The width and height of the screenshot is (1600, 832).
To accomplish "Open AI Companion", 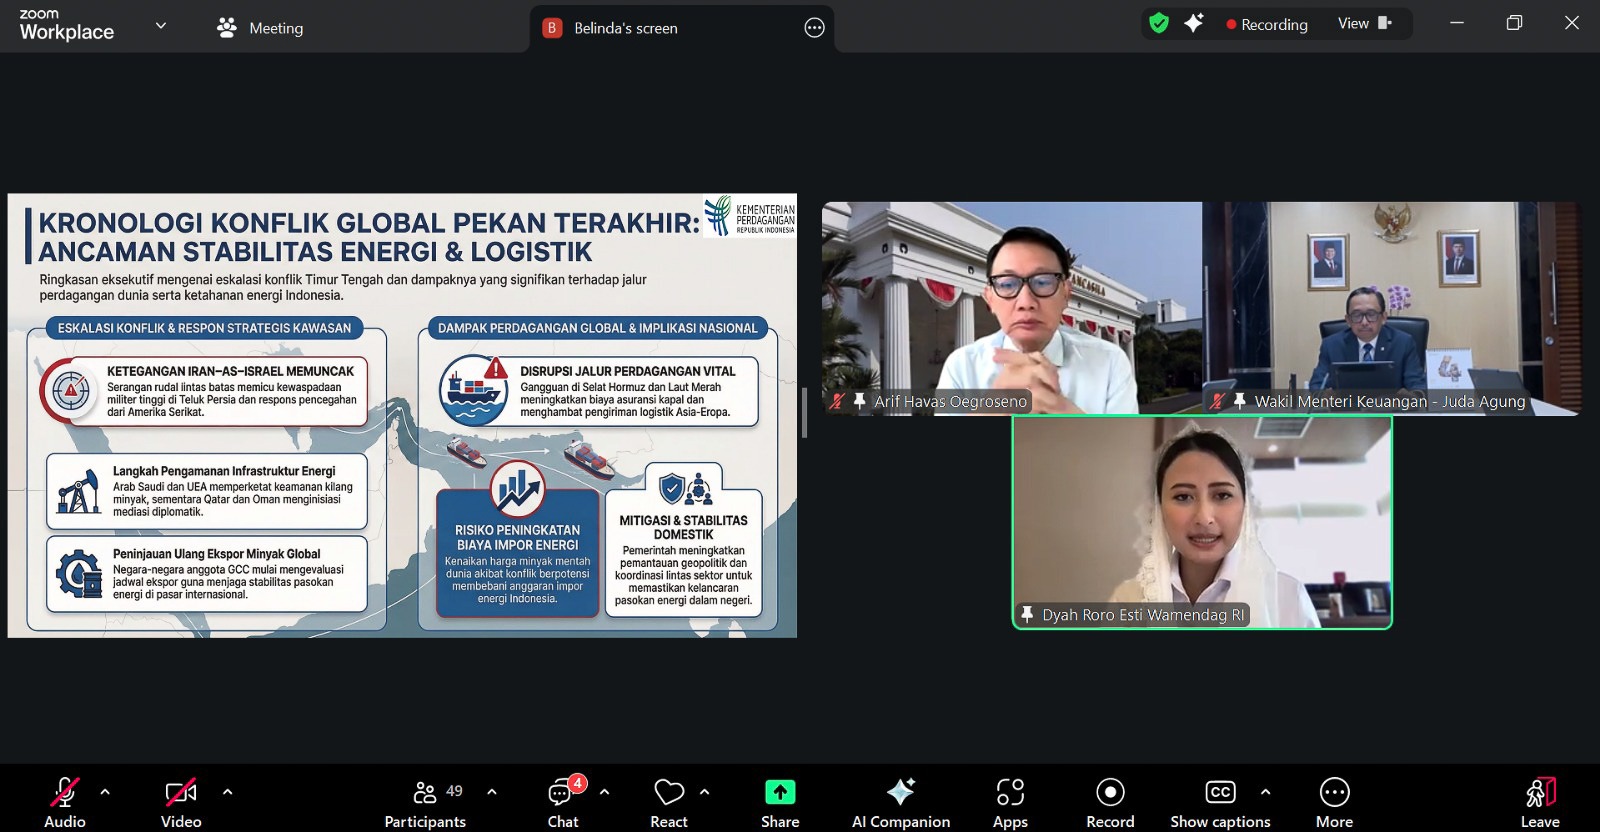I will pos(900,802).
